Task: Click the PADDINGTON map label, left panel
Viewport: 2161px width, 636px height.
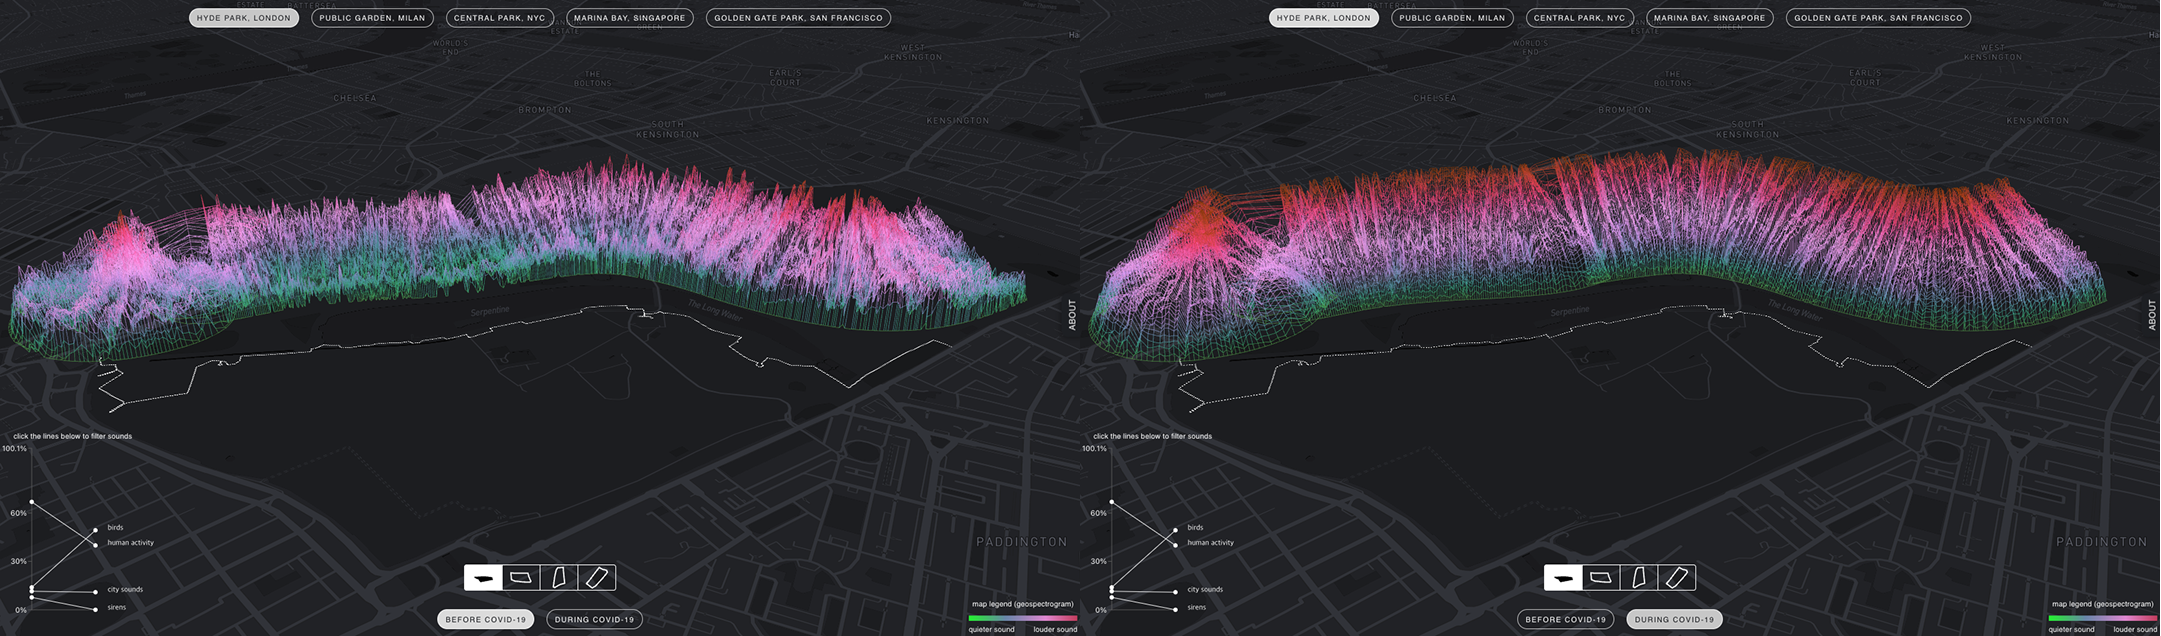Action: tap(1022, 542)
